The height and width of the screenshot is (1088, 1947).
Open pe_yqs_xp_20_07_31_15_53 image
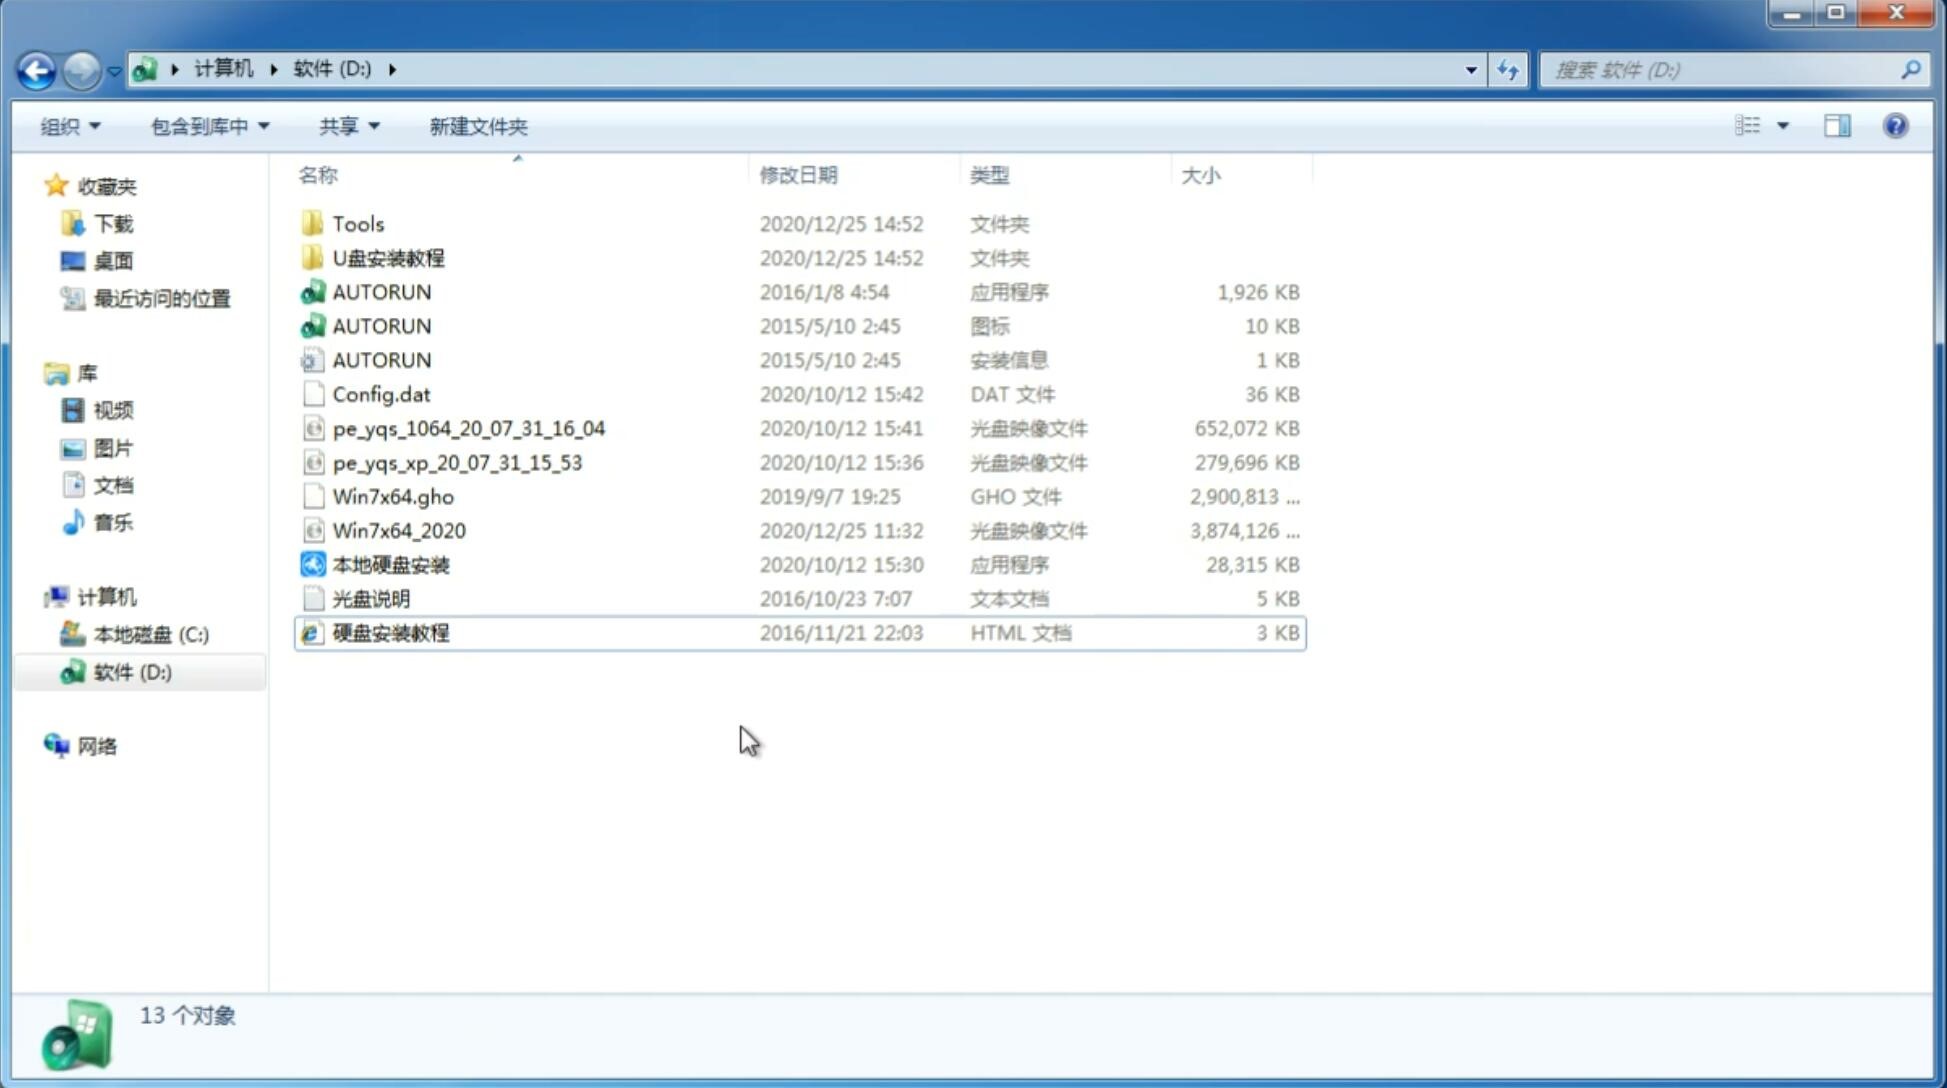coord(457,461)
